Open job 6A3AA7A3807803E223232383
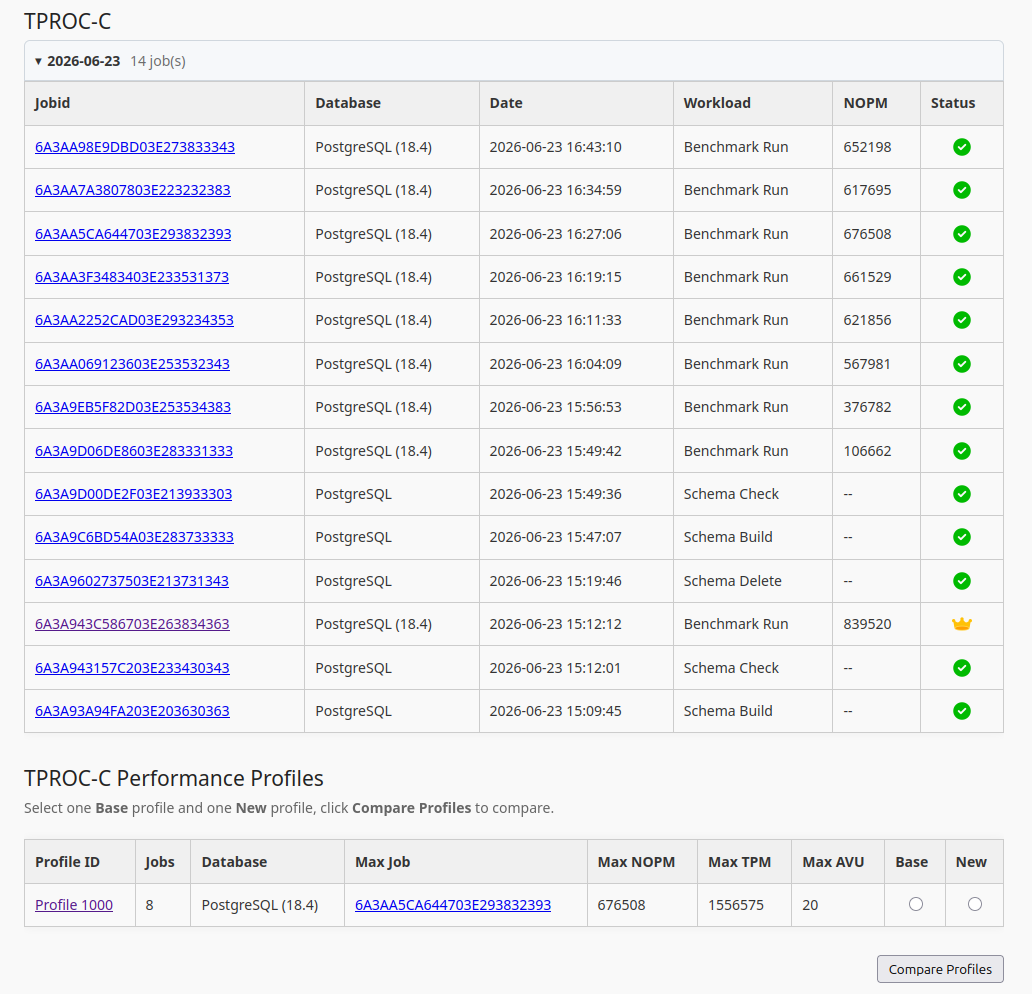This screenshot has height=994, width=1032. (x=132, y=190)
